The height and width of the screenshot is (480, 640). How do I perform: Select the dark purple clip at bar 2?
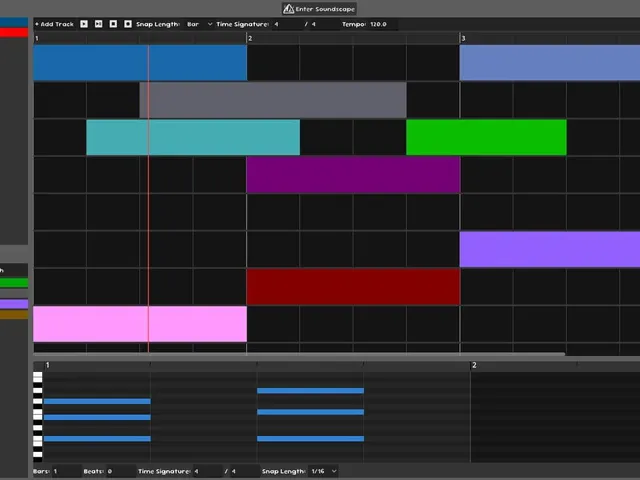353,175
